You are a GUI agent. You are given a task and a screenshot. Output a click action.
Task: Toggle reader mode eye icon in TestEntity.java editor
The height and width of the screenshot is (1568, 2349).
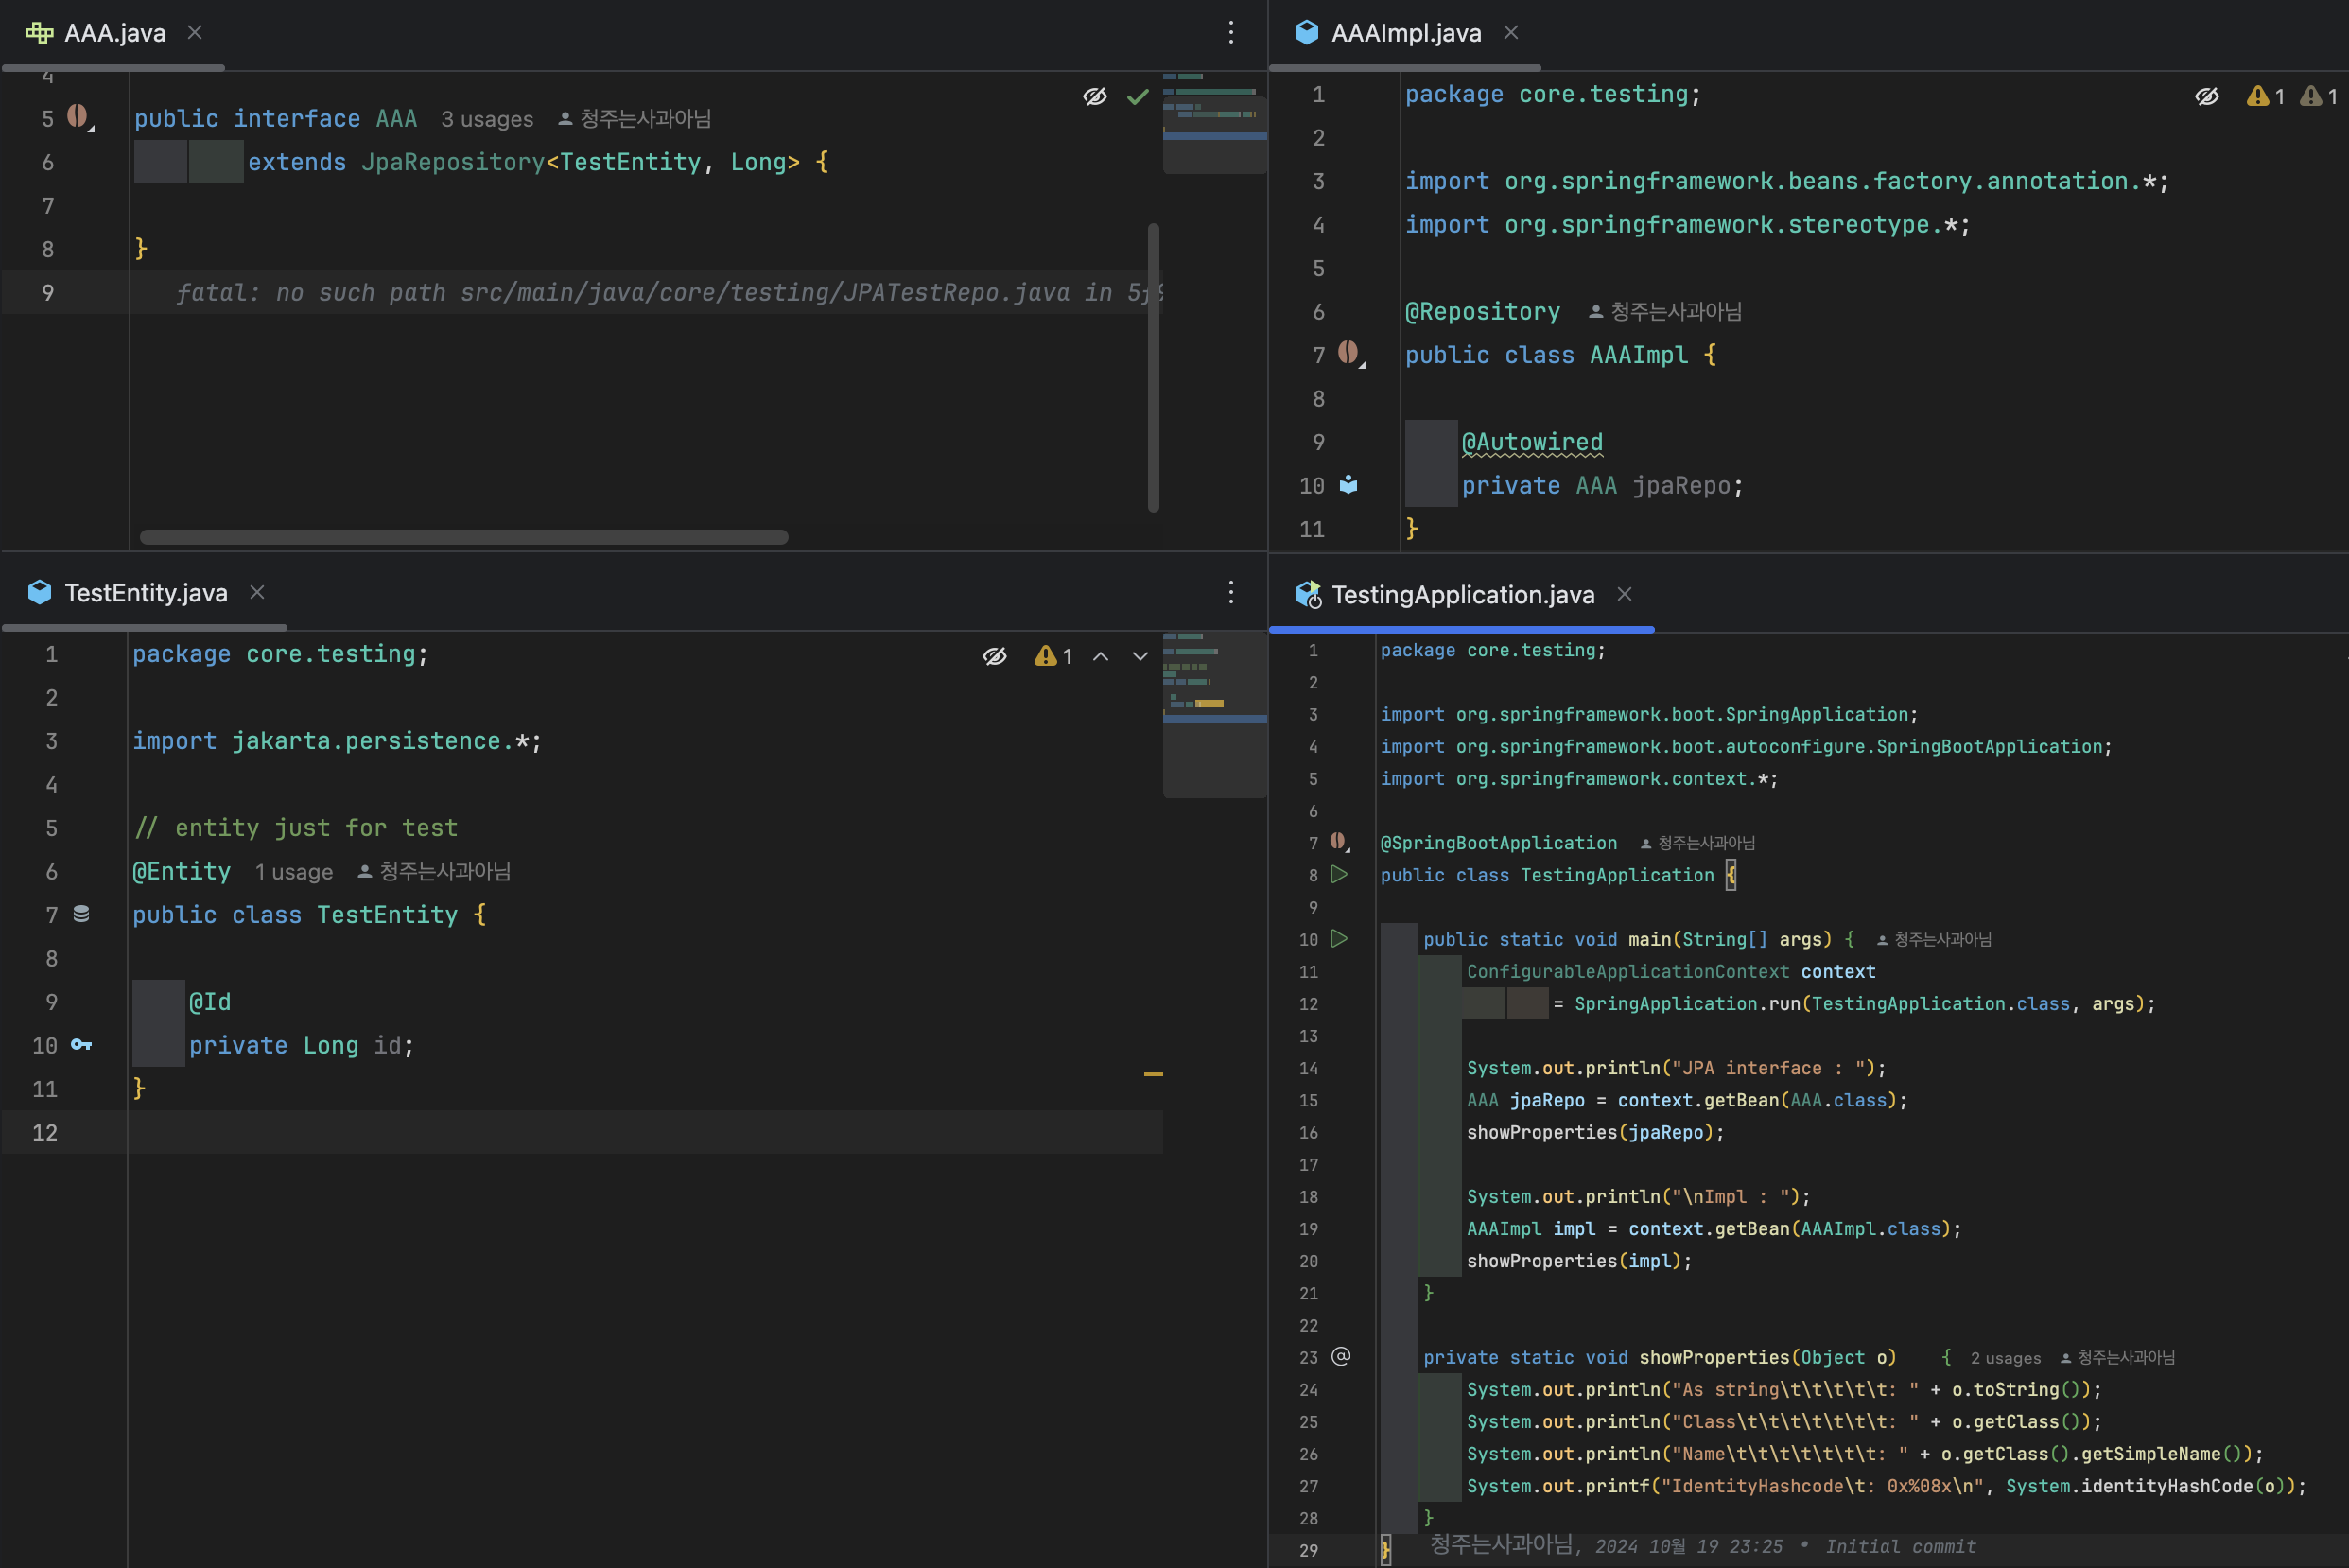click(x=994, y=657)
